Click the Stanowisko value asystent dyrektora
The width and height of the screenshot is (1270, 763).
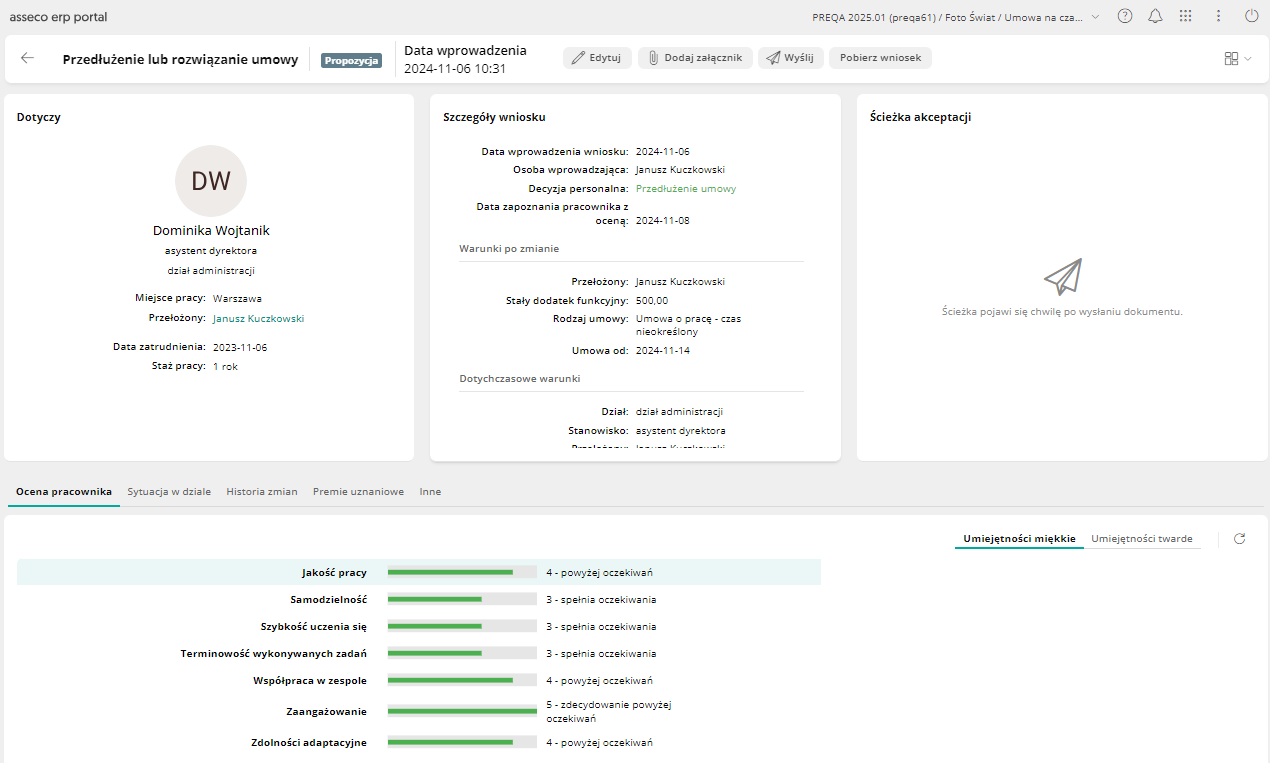pos(681,430)
